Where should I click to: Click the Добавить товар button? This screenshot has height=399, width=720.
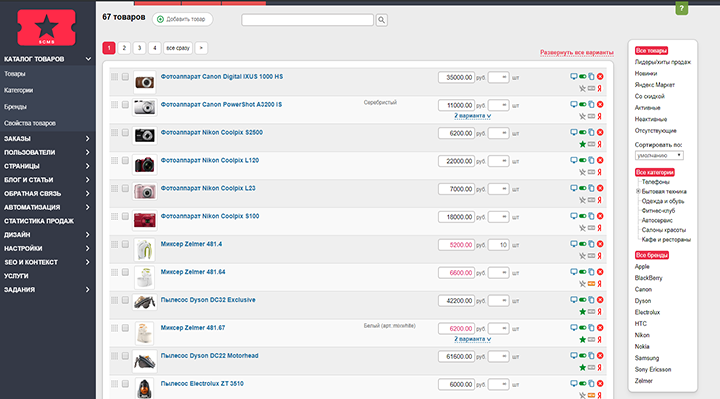[x=182, y=19]
